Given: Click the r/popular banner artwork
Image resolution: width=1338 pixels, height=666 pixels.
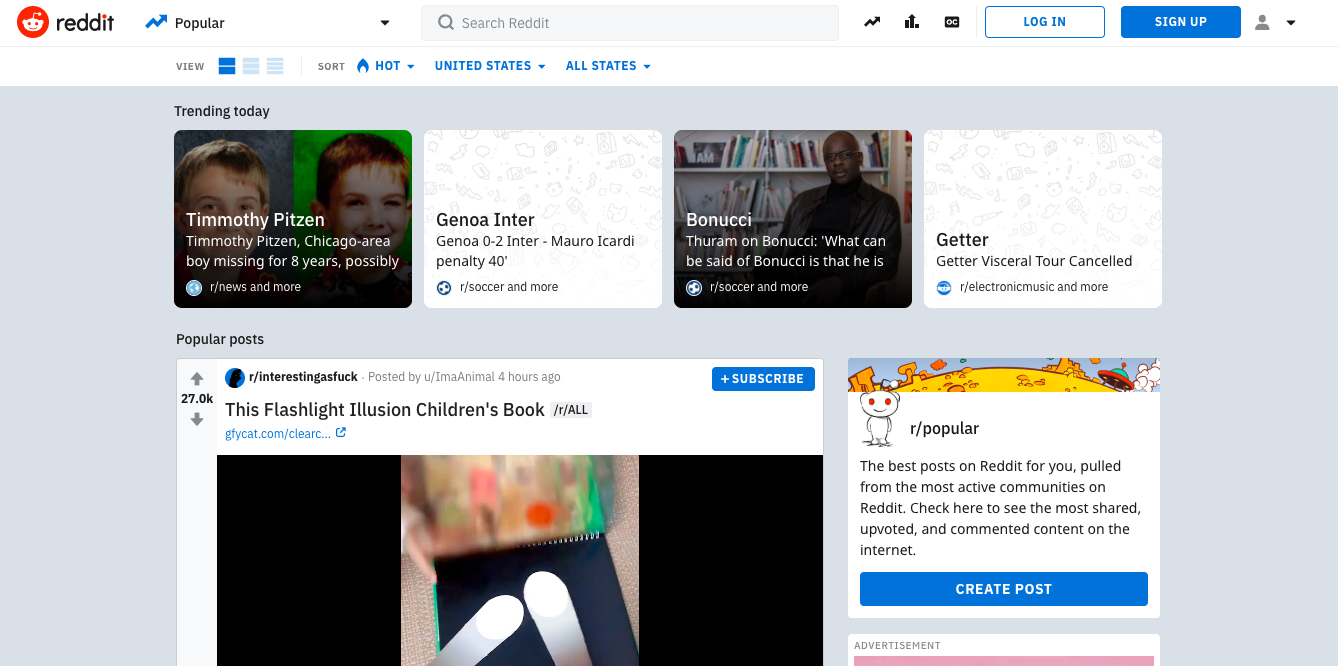Looking at the screenshot, I should 1004,375.
